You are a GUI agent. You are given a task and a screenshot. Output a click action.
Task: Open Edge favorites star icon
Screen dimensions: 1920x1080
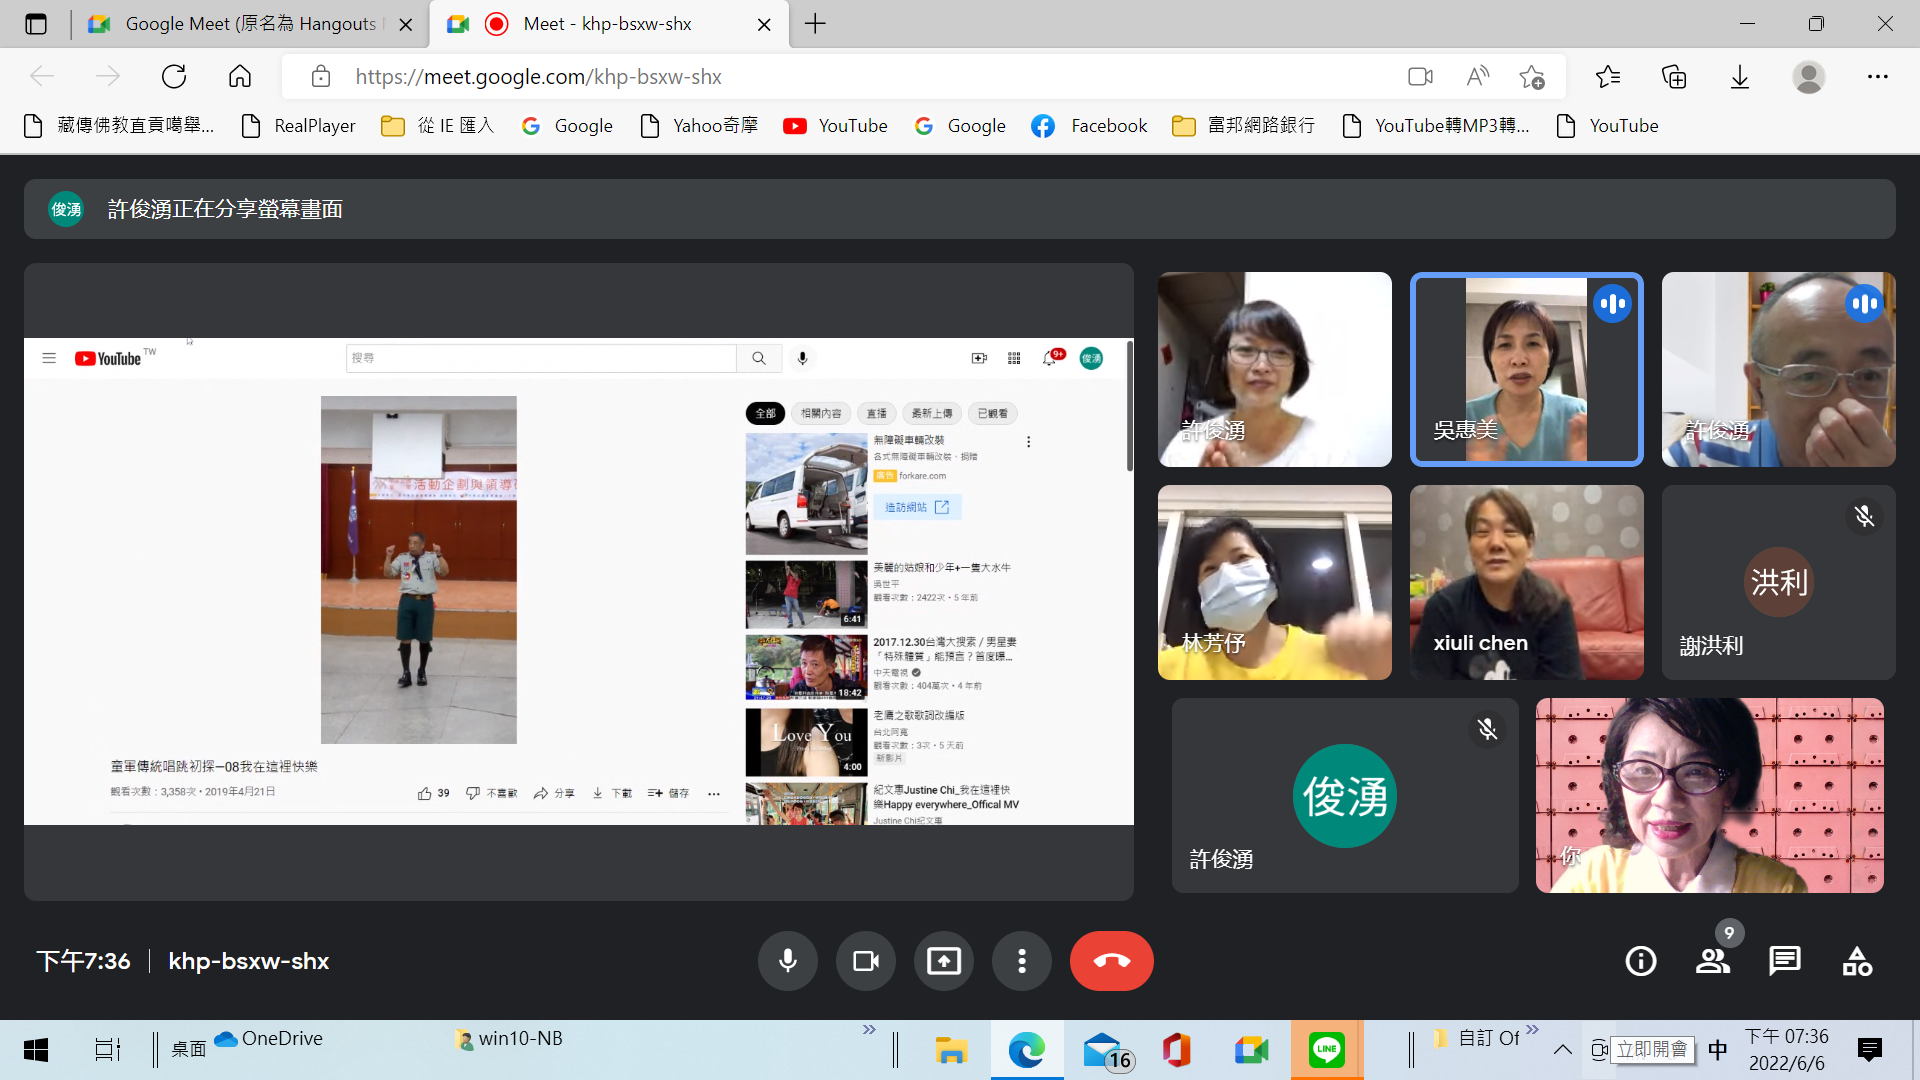[x=1608, y=77]
